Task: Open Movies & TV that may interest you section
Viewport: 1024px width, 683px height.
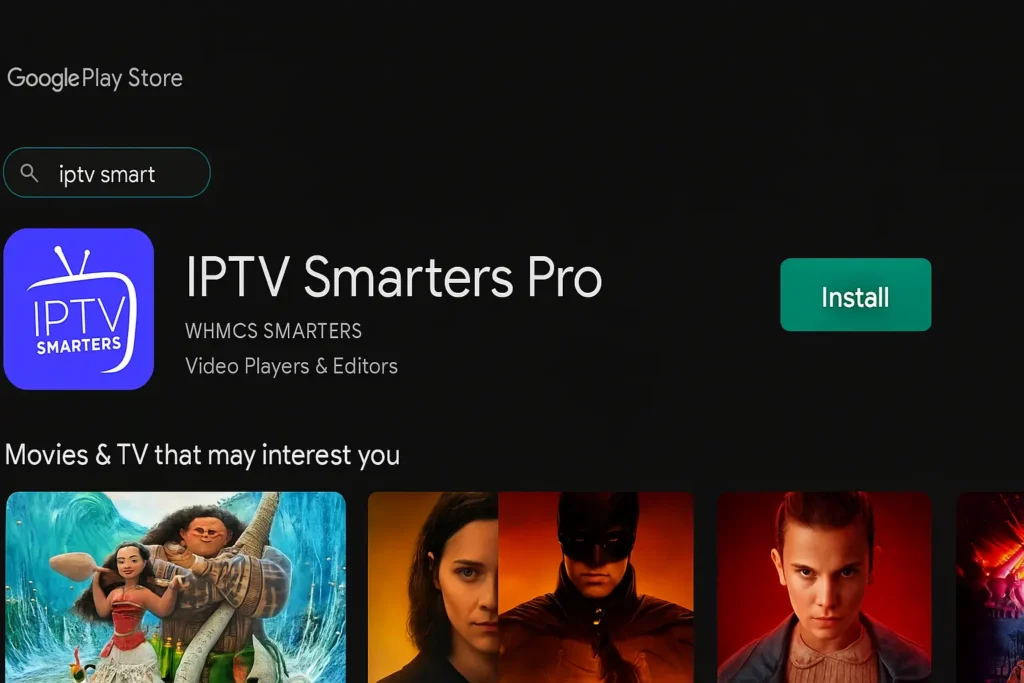Action: point(202,455)
